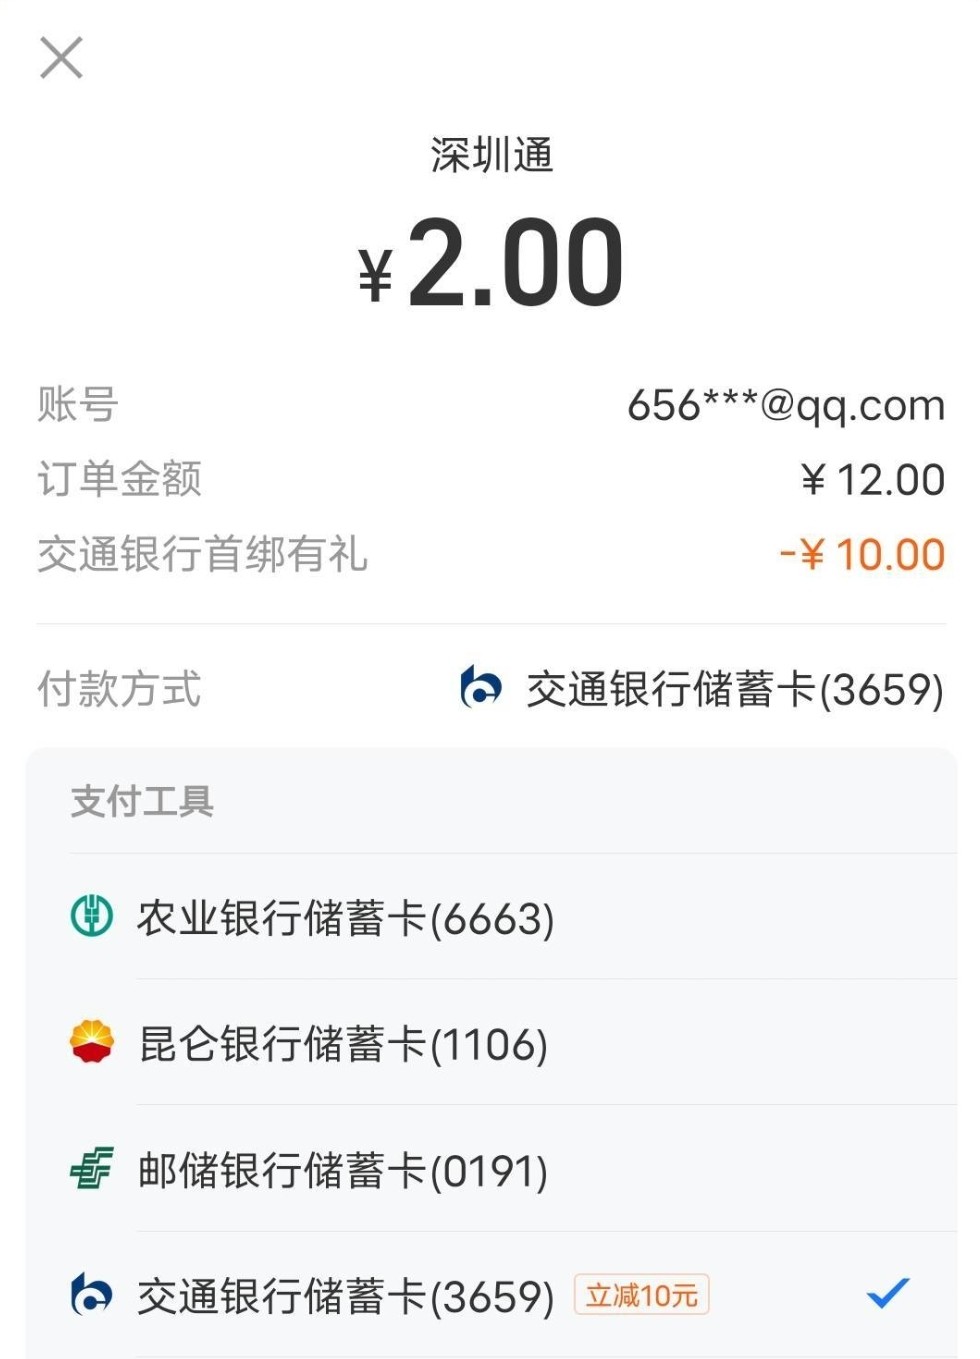Click the Bank of Communications icon in list
This screenshot has width=980, height=1359.
[92, 1294]
